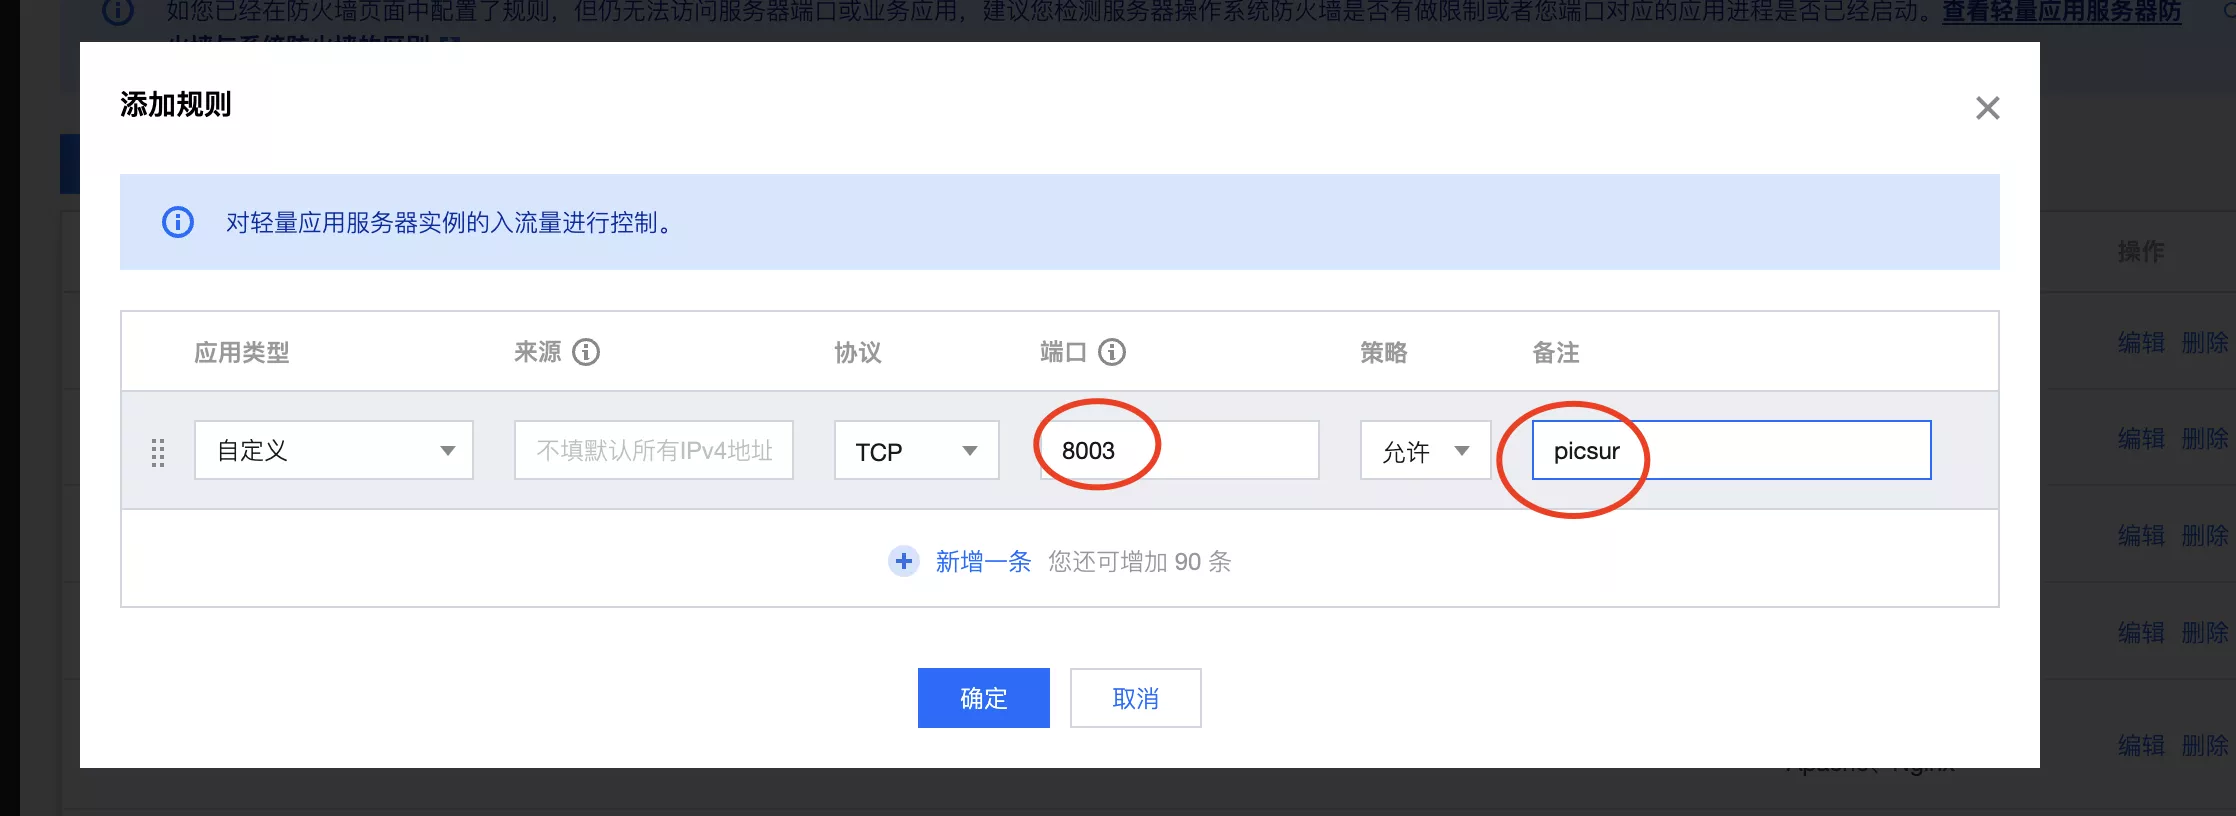Close the 添加规则 dialog with X
The height and width of the screenshot is (816, 2236).
tap(1987, 108)
